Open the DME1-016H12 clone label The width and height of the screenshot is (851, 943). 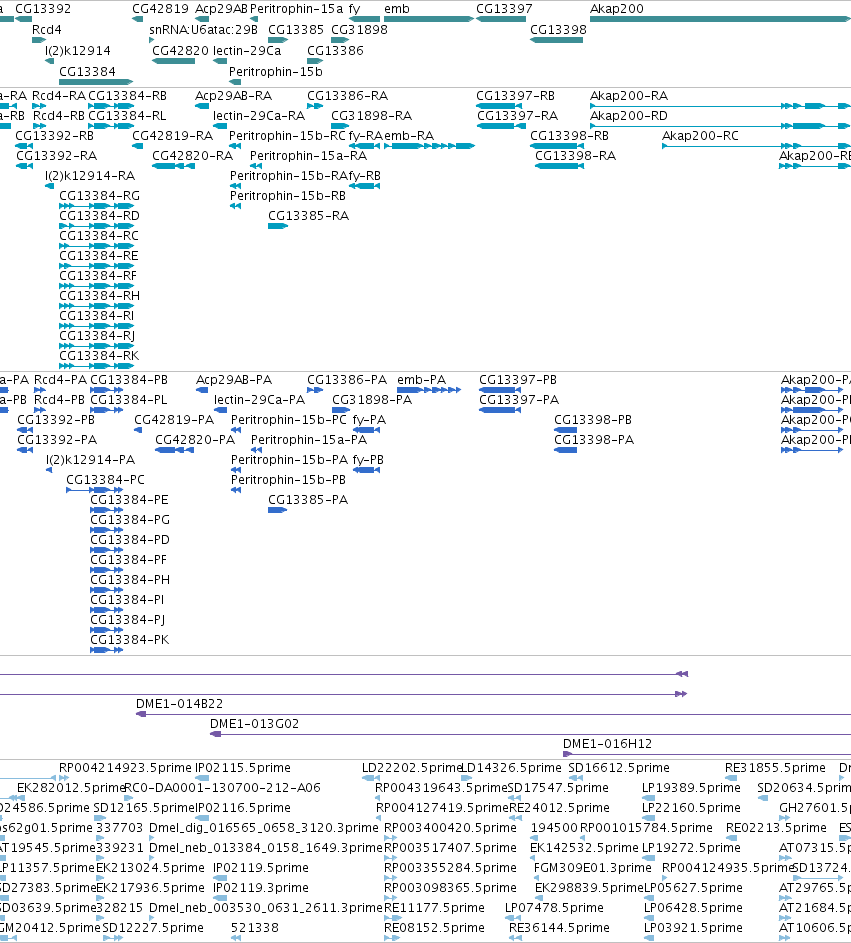607,743
